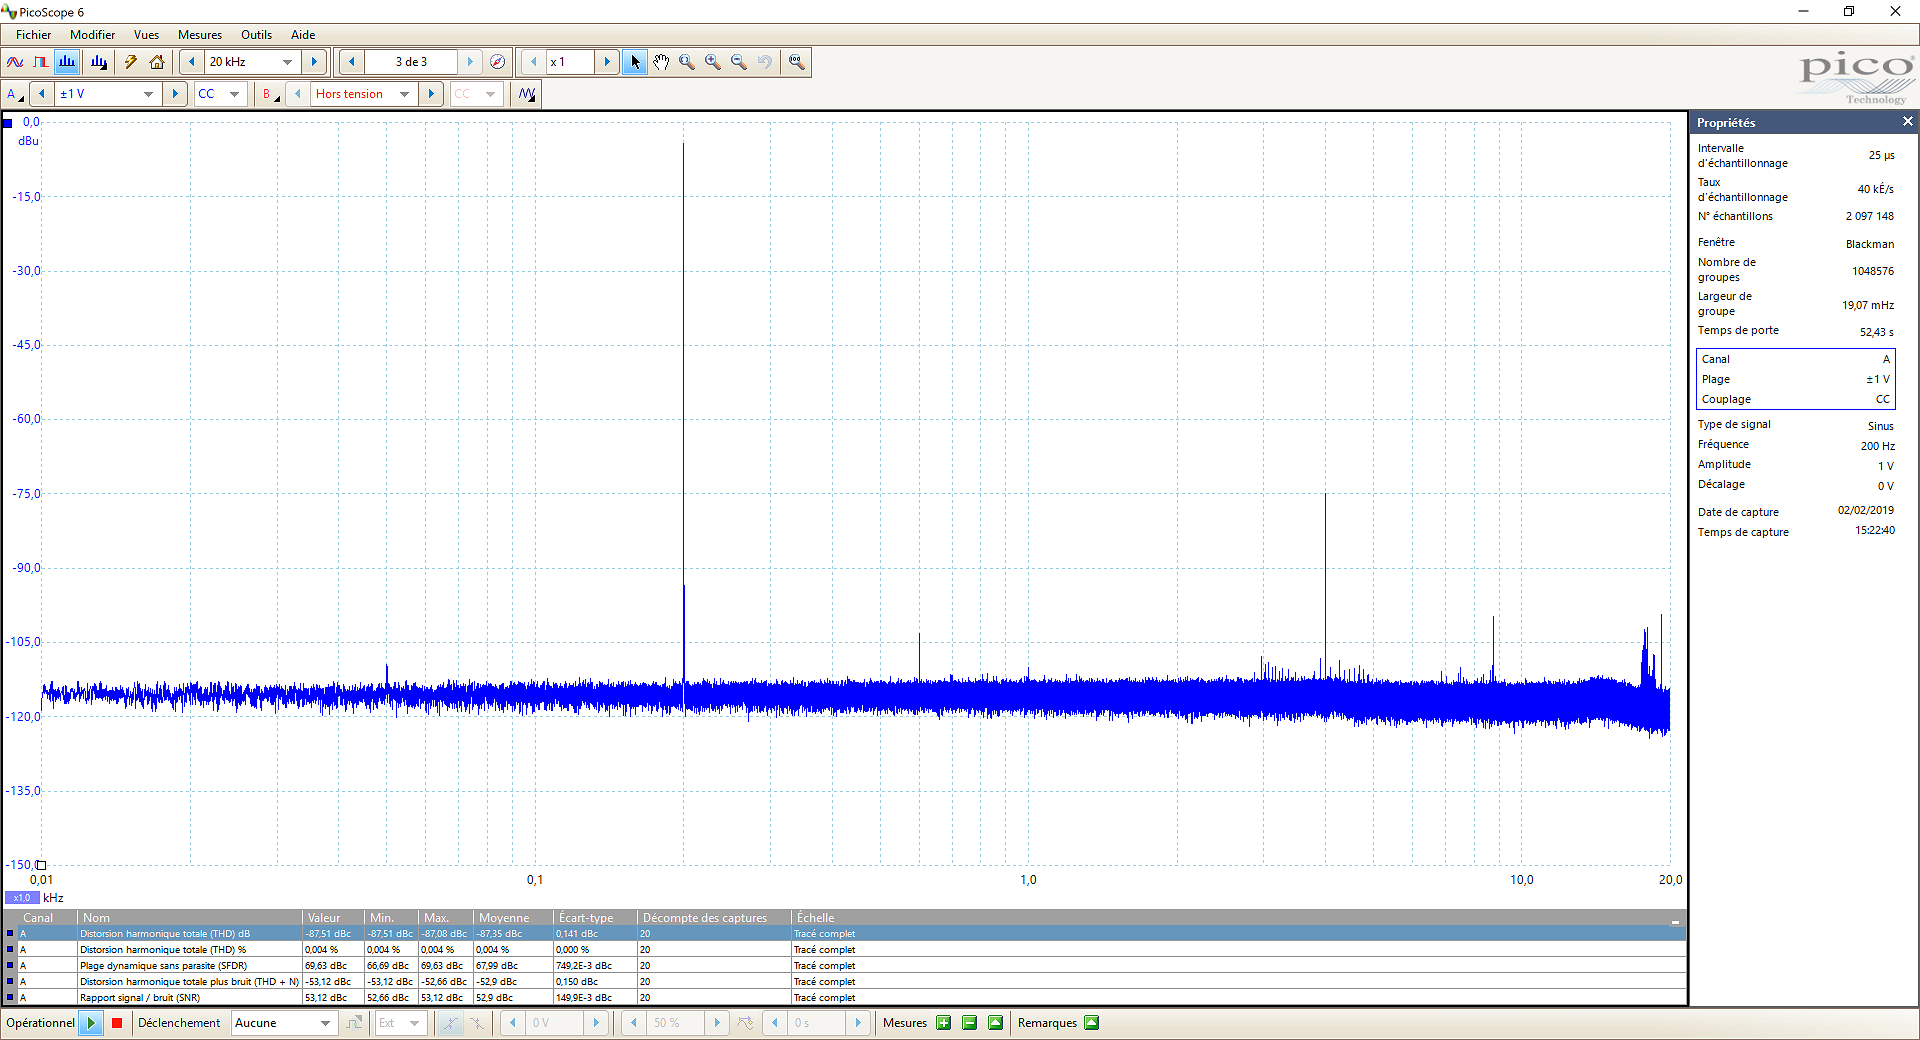This screenshot has width=1920, height=1040.
Task: Open the frequency range 20 kHz dropdown
Action: coord(287,62)
